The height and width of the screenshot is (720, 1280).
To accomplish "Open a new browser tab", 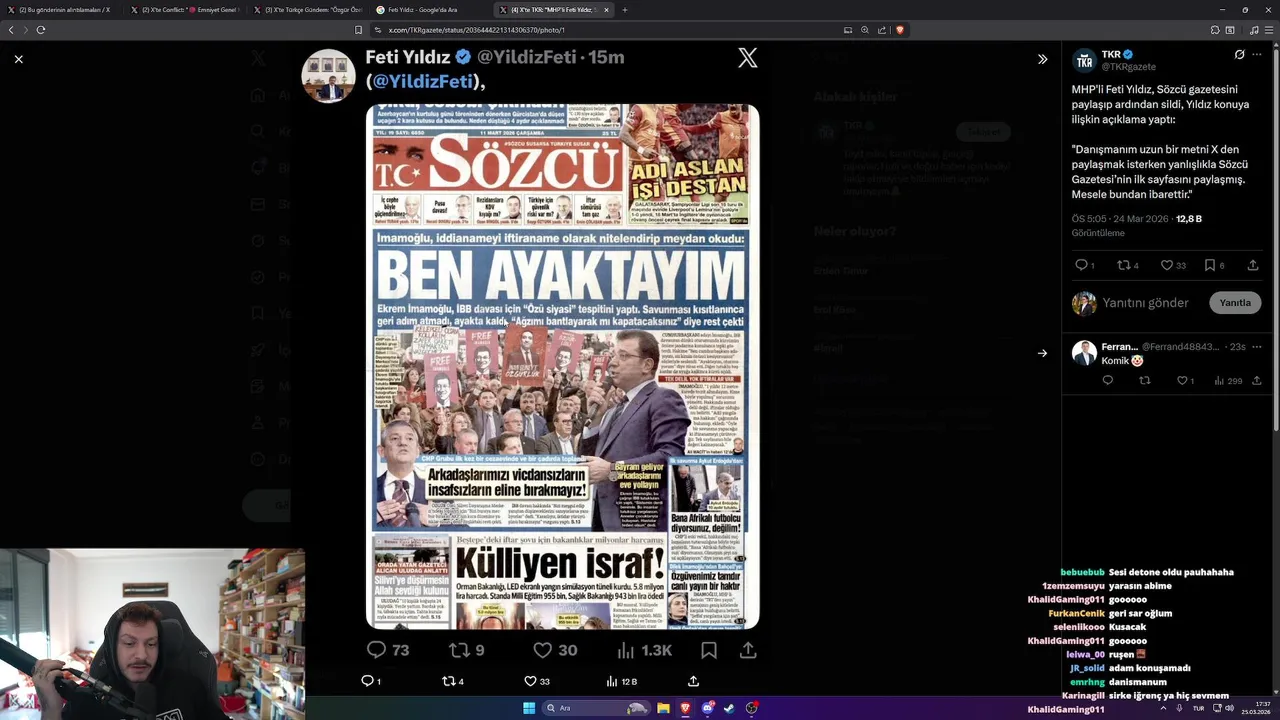I will (x=625, y=10).
